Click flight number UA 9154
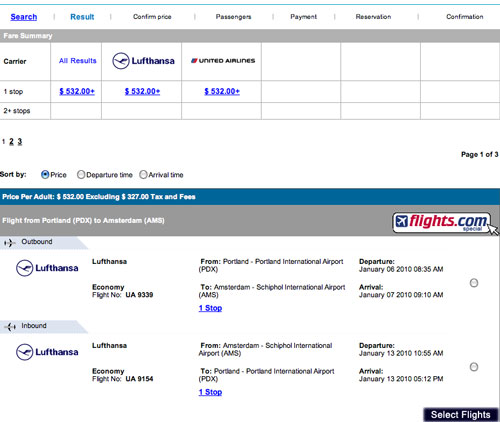The image size is (500, 422). click(139, 379)
